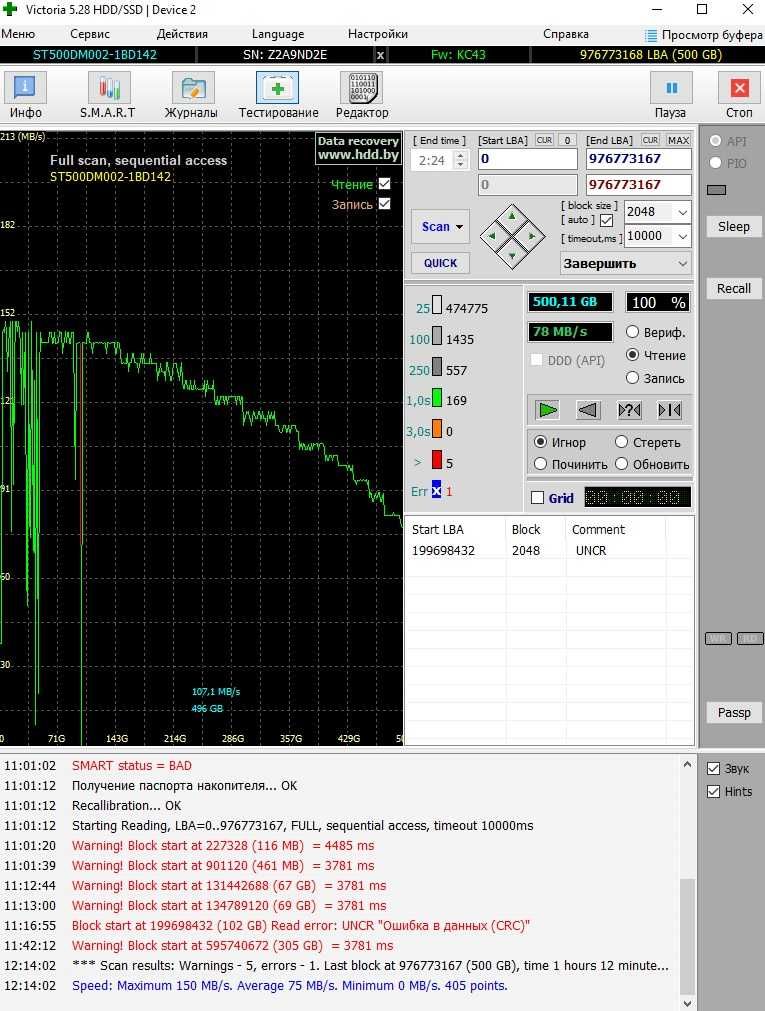Click the Start LBA input field
Image resolution: width=765 pixels, height=1011 pixels.
pos(528,159)
